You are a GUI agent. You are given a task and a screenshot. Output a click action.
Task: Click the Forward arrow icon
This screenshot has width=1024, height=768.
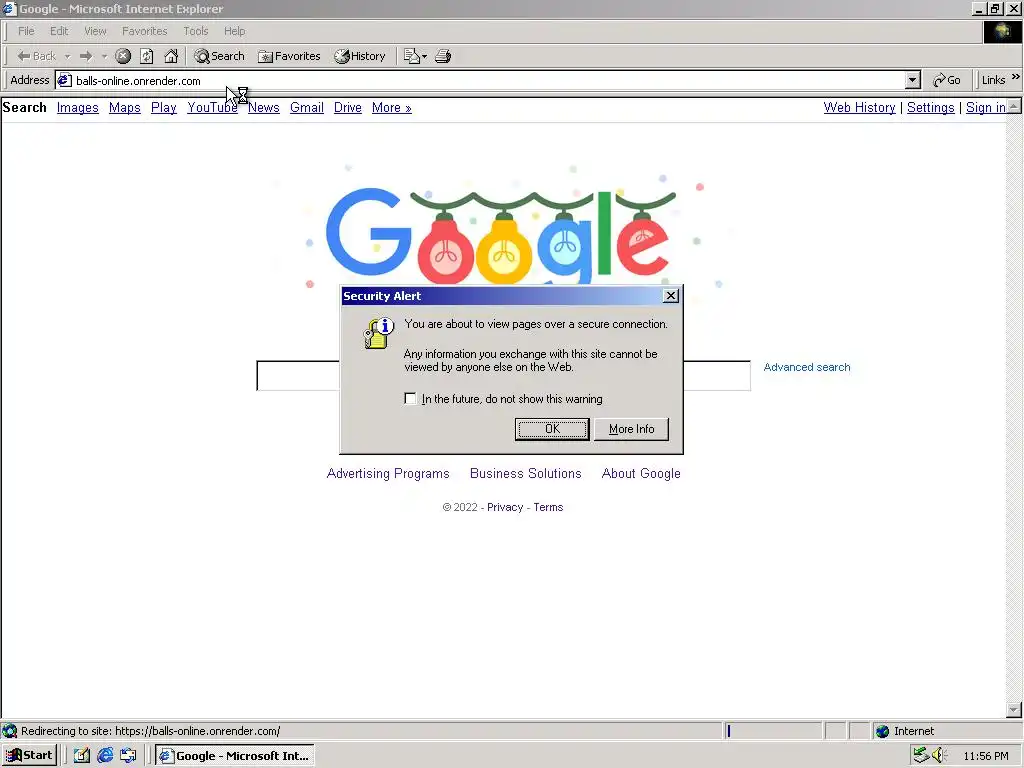[x=86, y=56]
